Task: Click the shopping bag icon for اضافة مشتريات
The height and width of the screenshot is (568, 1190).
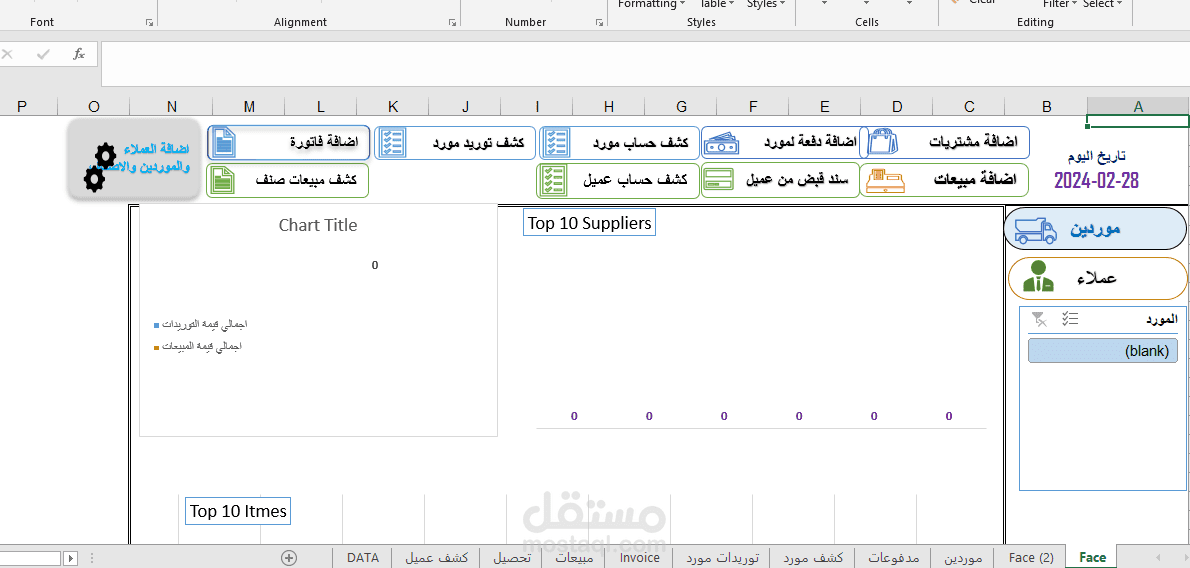Action: [x=883, y=142]
